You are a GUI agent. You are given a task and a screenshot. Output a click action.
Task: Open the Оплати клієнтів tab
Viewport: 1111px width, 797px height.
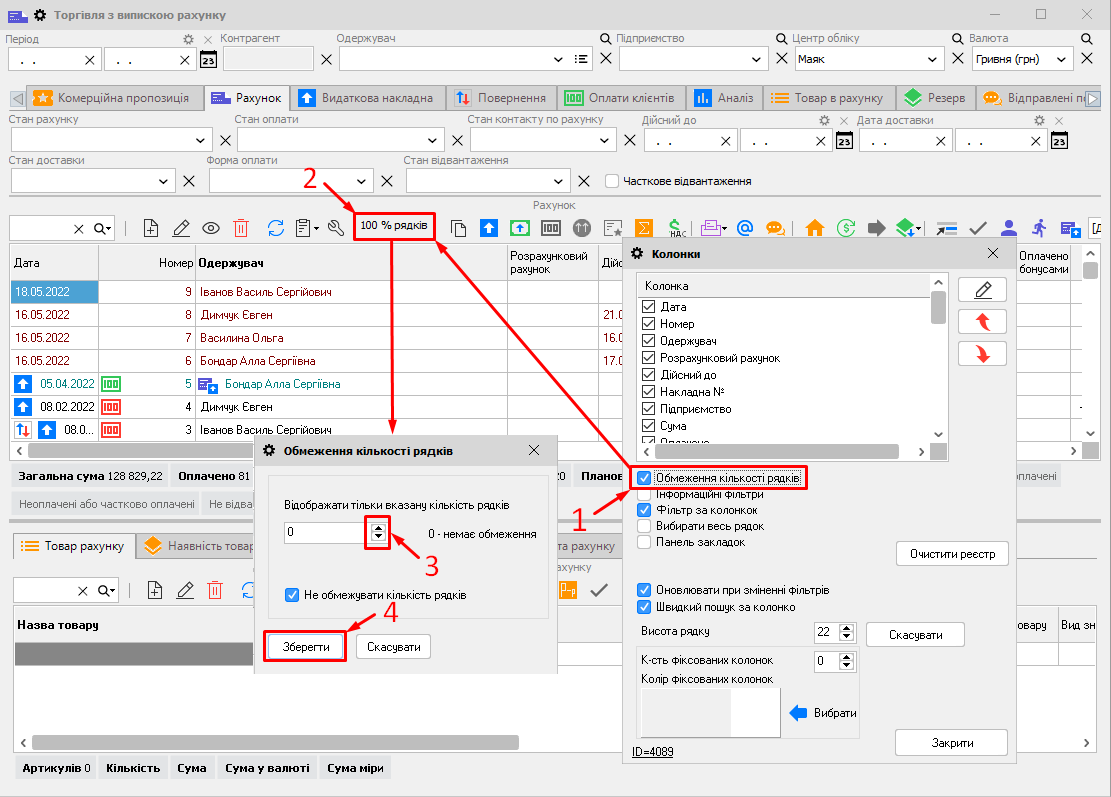(621, 98)
